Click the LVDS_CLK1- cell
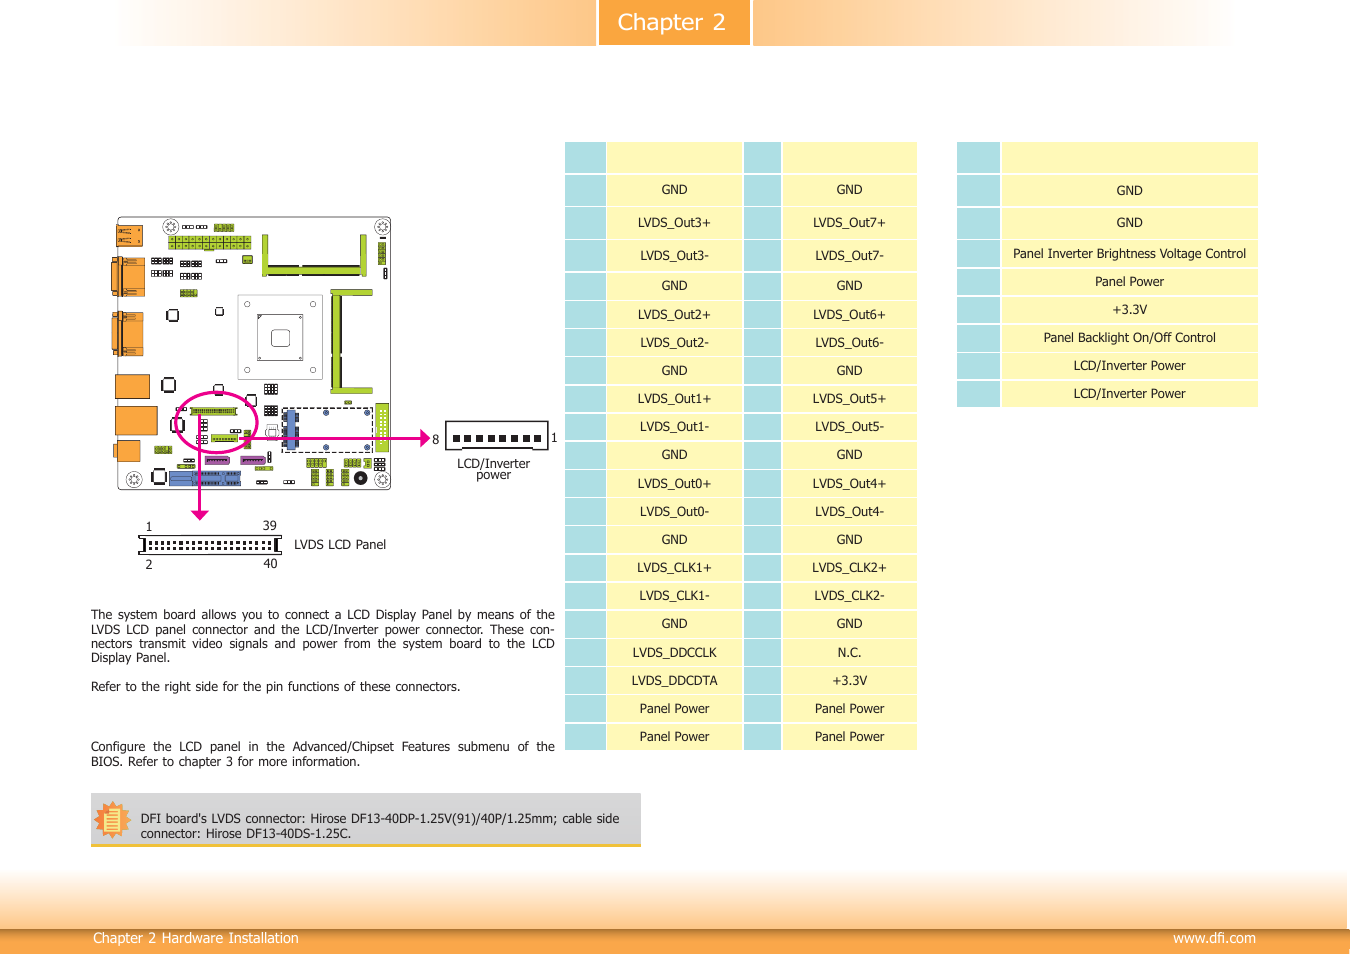Screen dimensions: 1350x954 click(x=674, y=596)
